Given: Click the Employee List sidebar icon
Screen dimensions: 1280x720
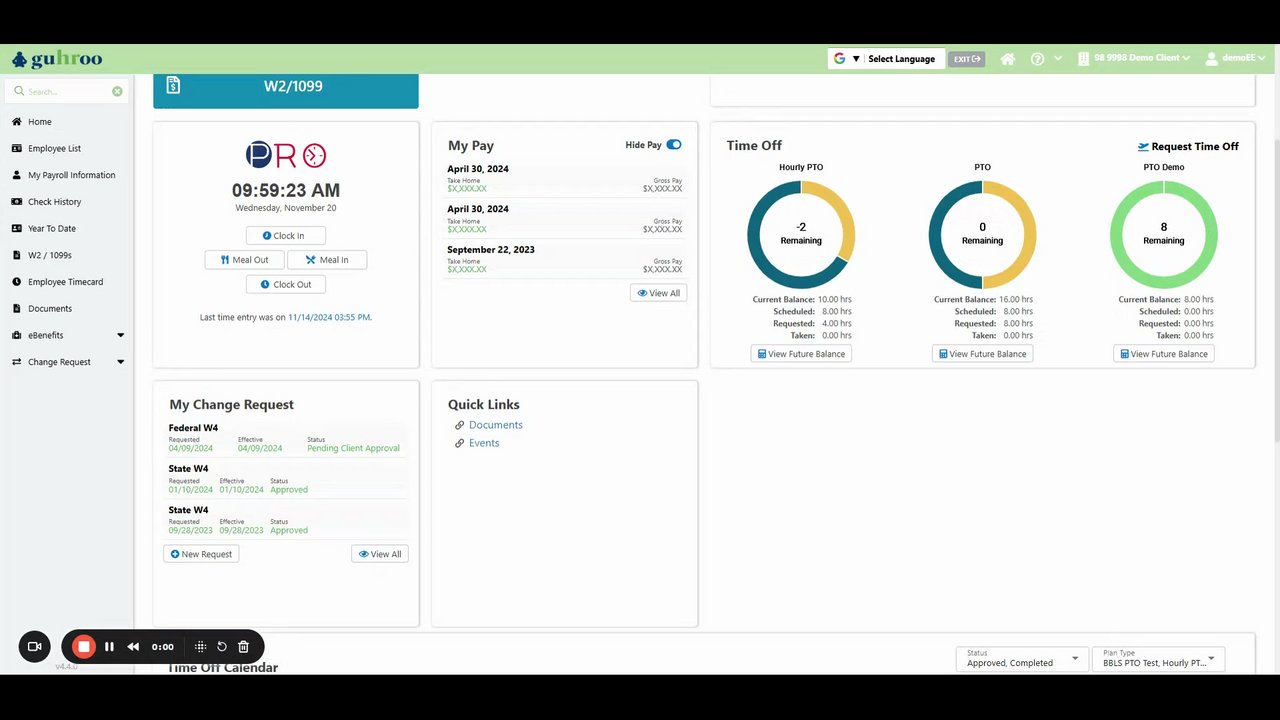Looking at the screenshot, I should [x=17, y=148].
